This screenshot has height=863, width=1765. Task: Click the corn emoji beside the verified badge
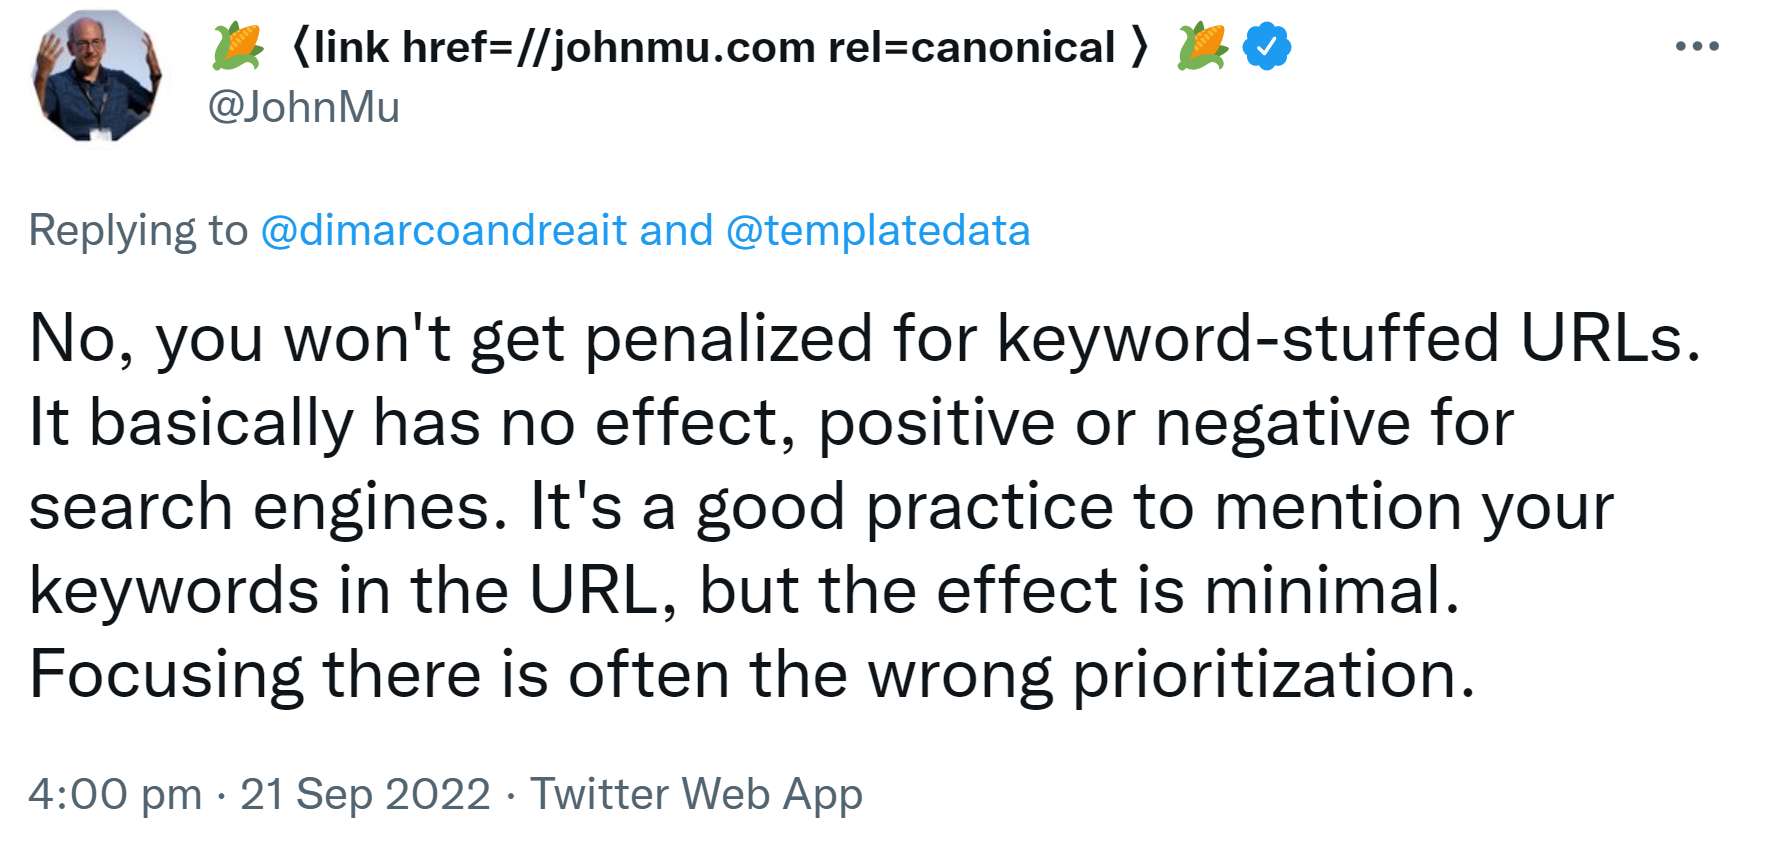[1203, 46]
